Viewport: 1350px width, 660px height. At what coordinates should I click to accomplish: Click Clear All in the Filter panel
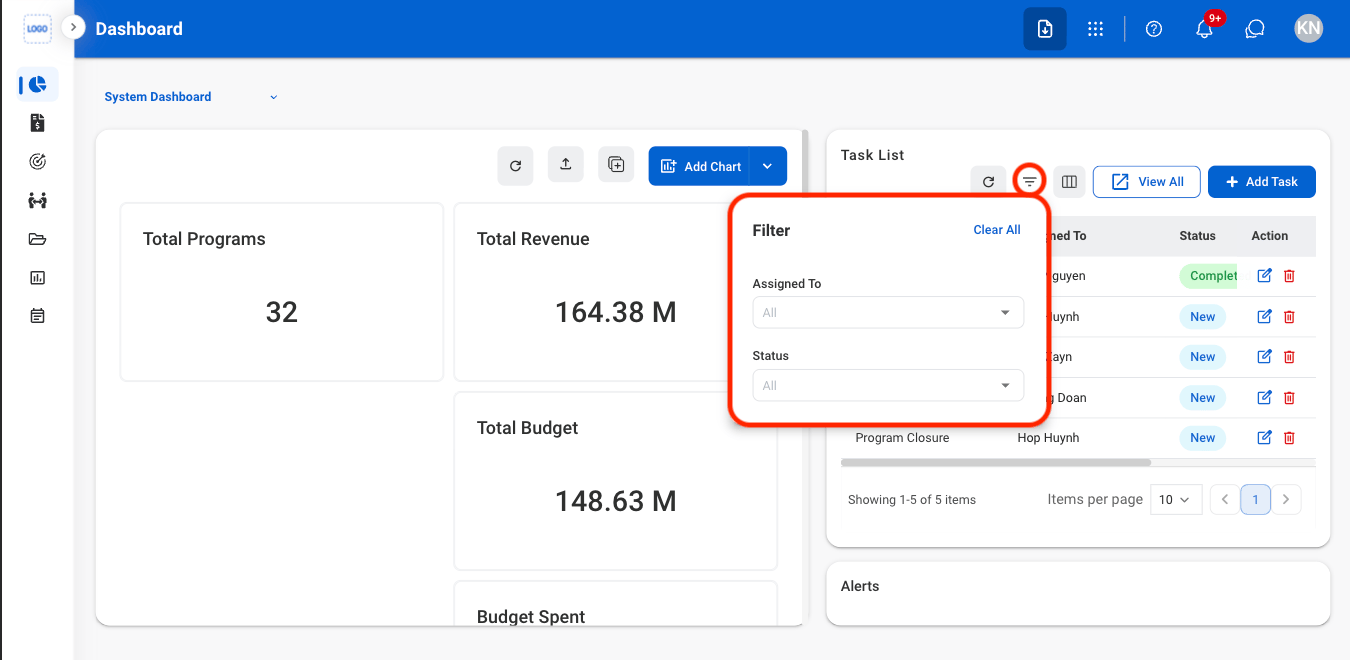coord(997,230)
